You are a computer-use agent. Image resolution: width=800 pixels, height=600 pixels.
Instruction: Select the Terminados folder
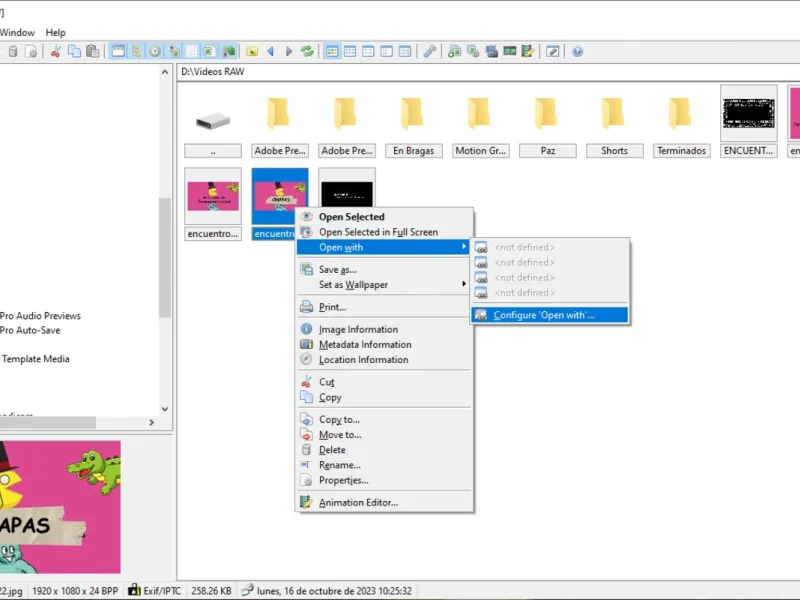coord(682,122)
